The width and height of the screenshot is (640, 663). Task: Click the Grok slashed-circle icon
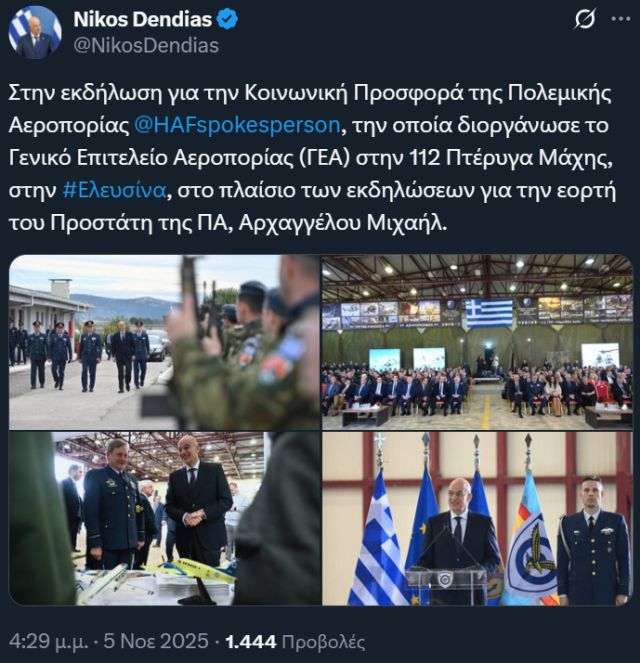click(585, 19)
